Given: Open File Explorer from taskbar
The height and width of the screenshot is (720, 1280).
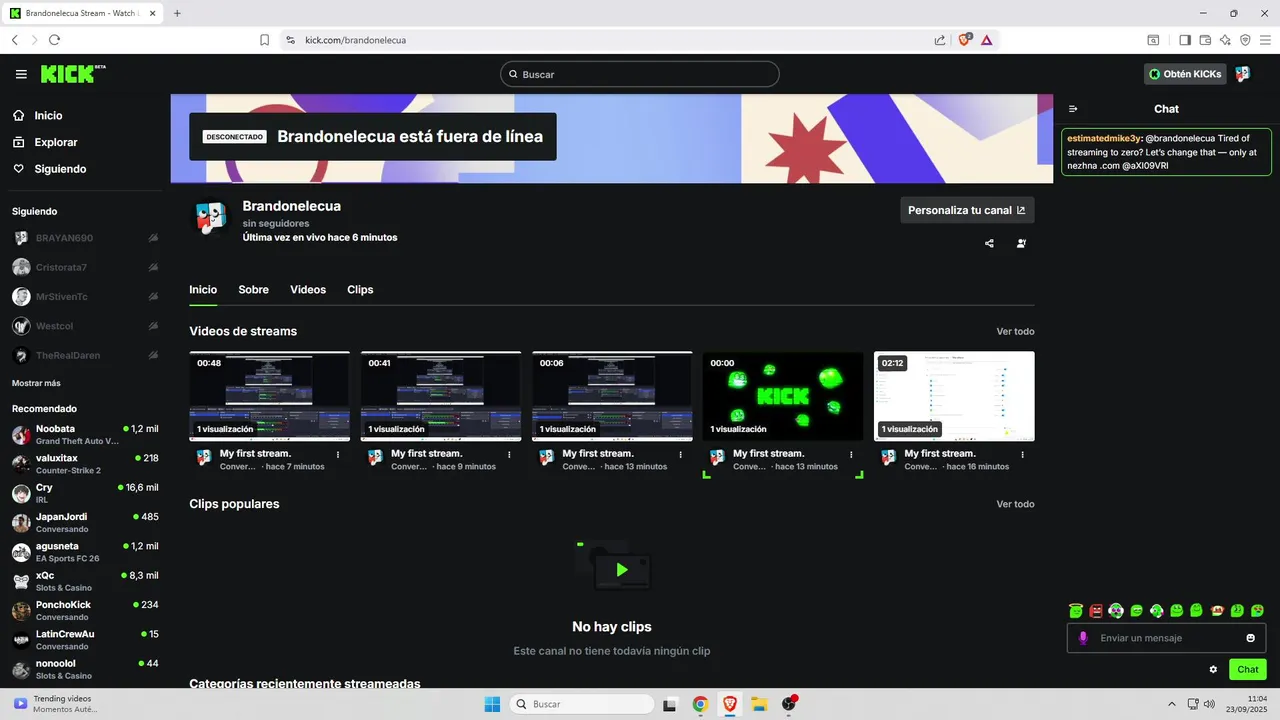Looking at the screenshot, I should [759, 704].
